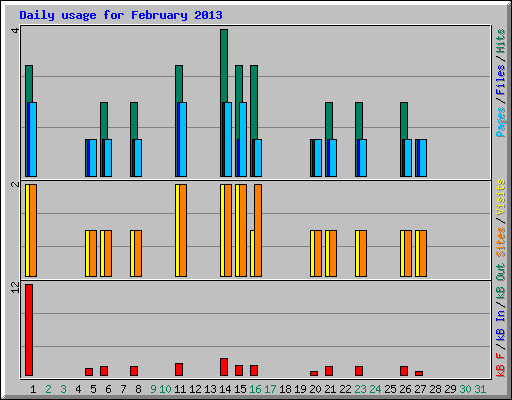Image resolution: width=512 pixels, height=400 pixels.
Task: Select day label 29 on the x-axis
Action: tap(450, 389)
